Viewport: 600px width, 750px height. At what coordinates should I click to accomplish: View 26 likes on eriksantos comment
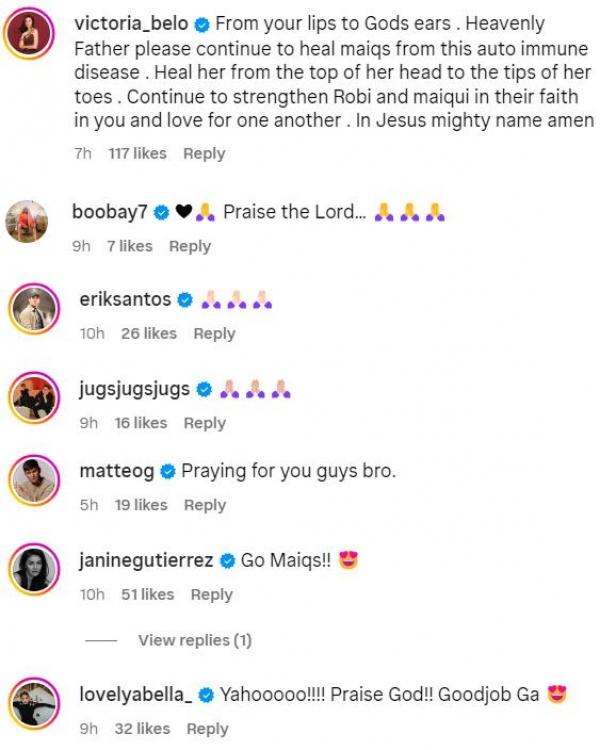pyautogui.click(x=148, y=334)
